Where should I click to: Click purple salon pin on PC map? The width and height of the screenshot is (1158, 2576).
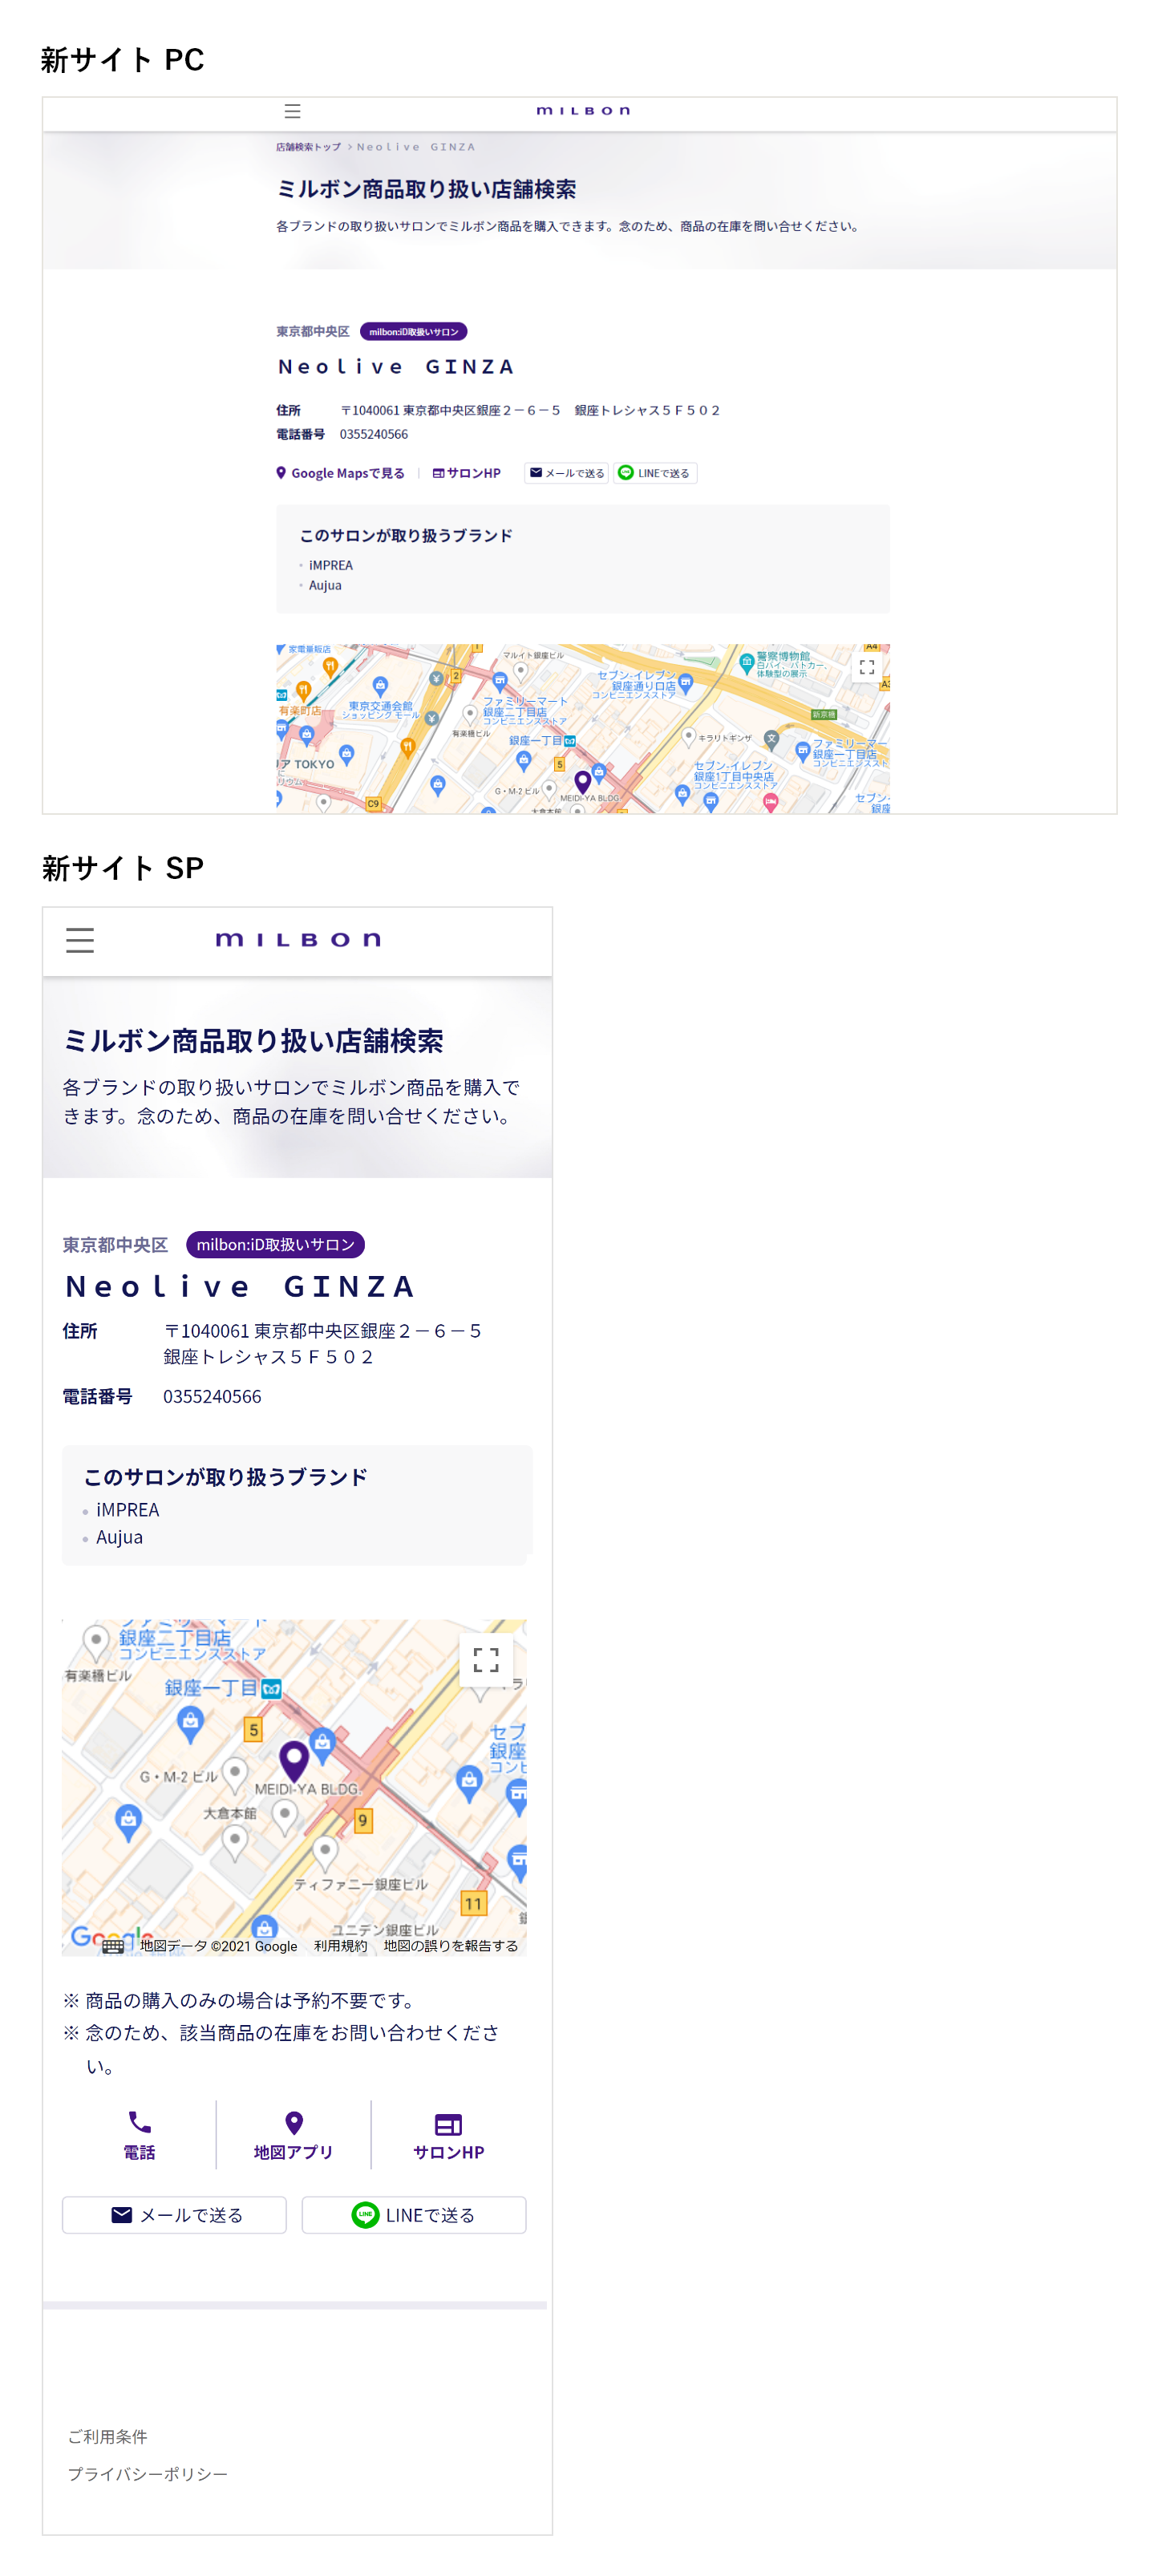coord(583,782)
